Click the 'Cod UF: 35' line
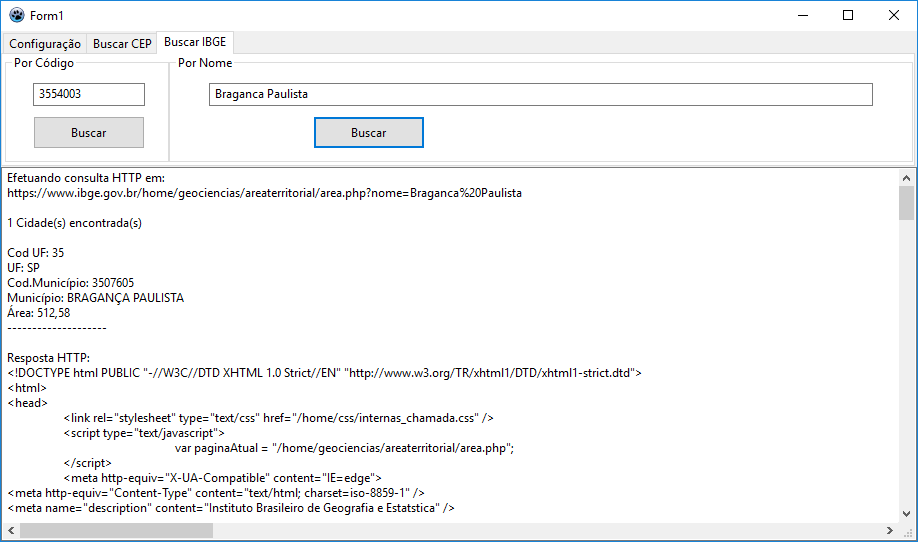 [x=36, y=253]
